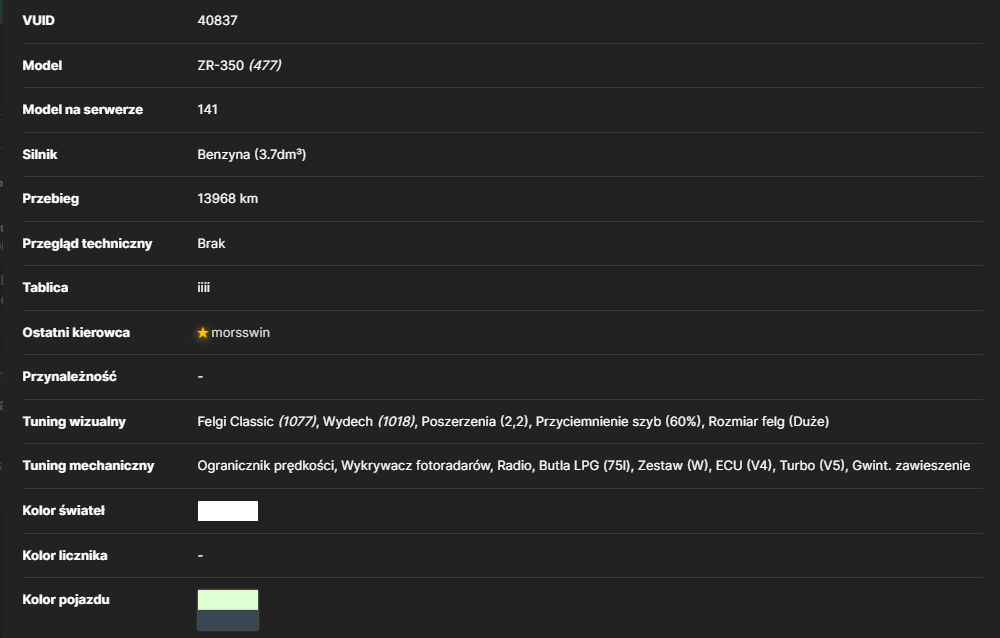Select the white Kolor świateł swatch
This screenshot has width=1000, height=638.
click(x=228, y=511)
